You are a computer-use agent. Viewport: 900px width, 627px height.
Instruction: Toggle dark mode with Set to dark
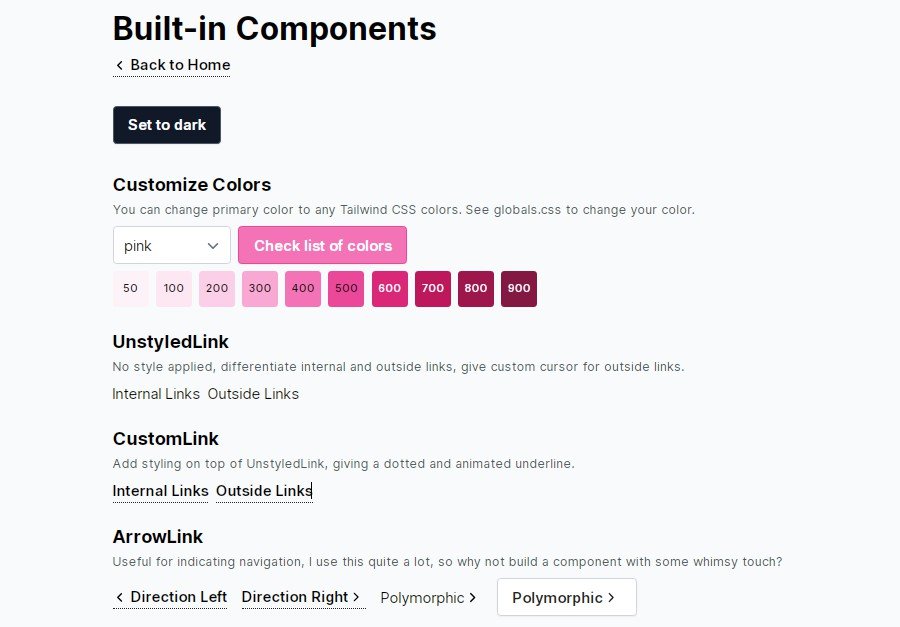(x=166, y=125)
